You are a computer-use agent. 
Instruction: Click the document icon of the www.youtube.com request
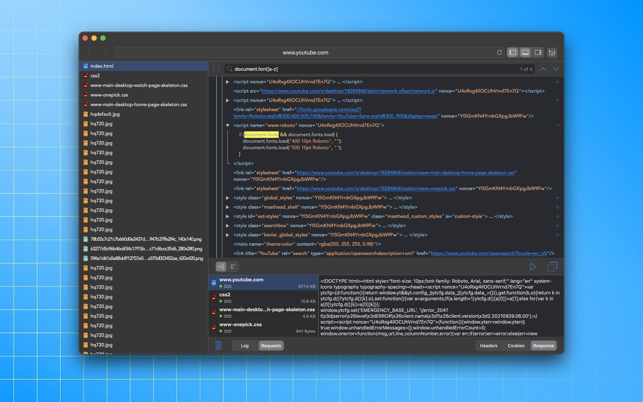tap(214, 283)
